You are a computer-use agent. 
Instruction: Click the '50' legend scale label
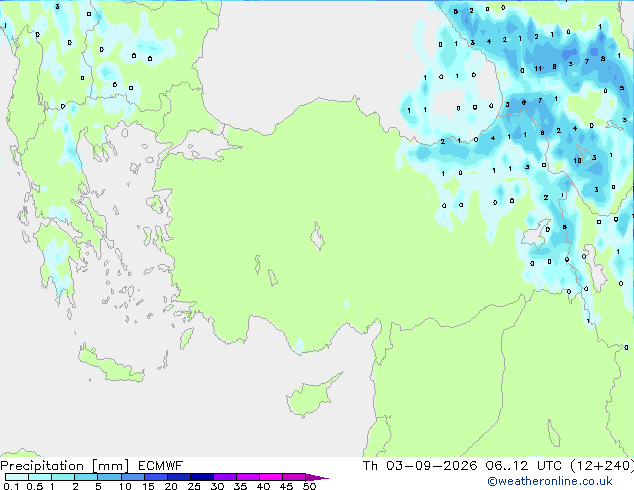[309, 486]
